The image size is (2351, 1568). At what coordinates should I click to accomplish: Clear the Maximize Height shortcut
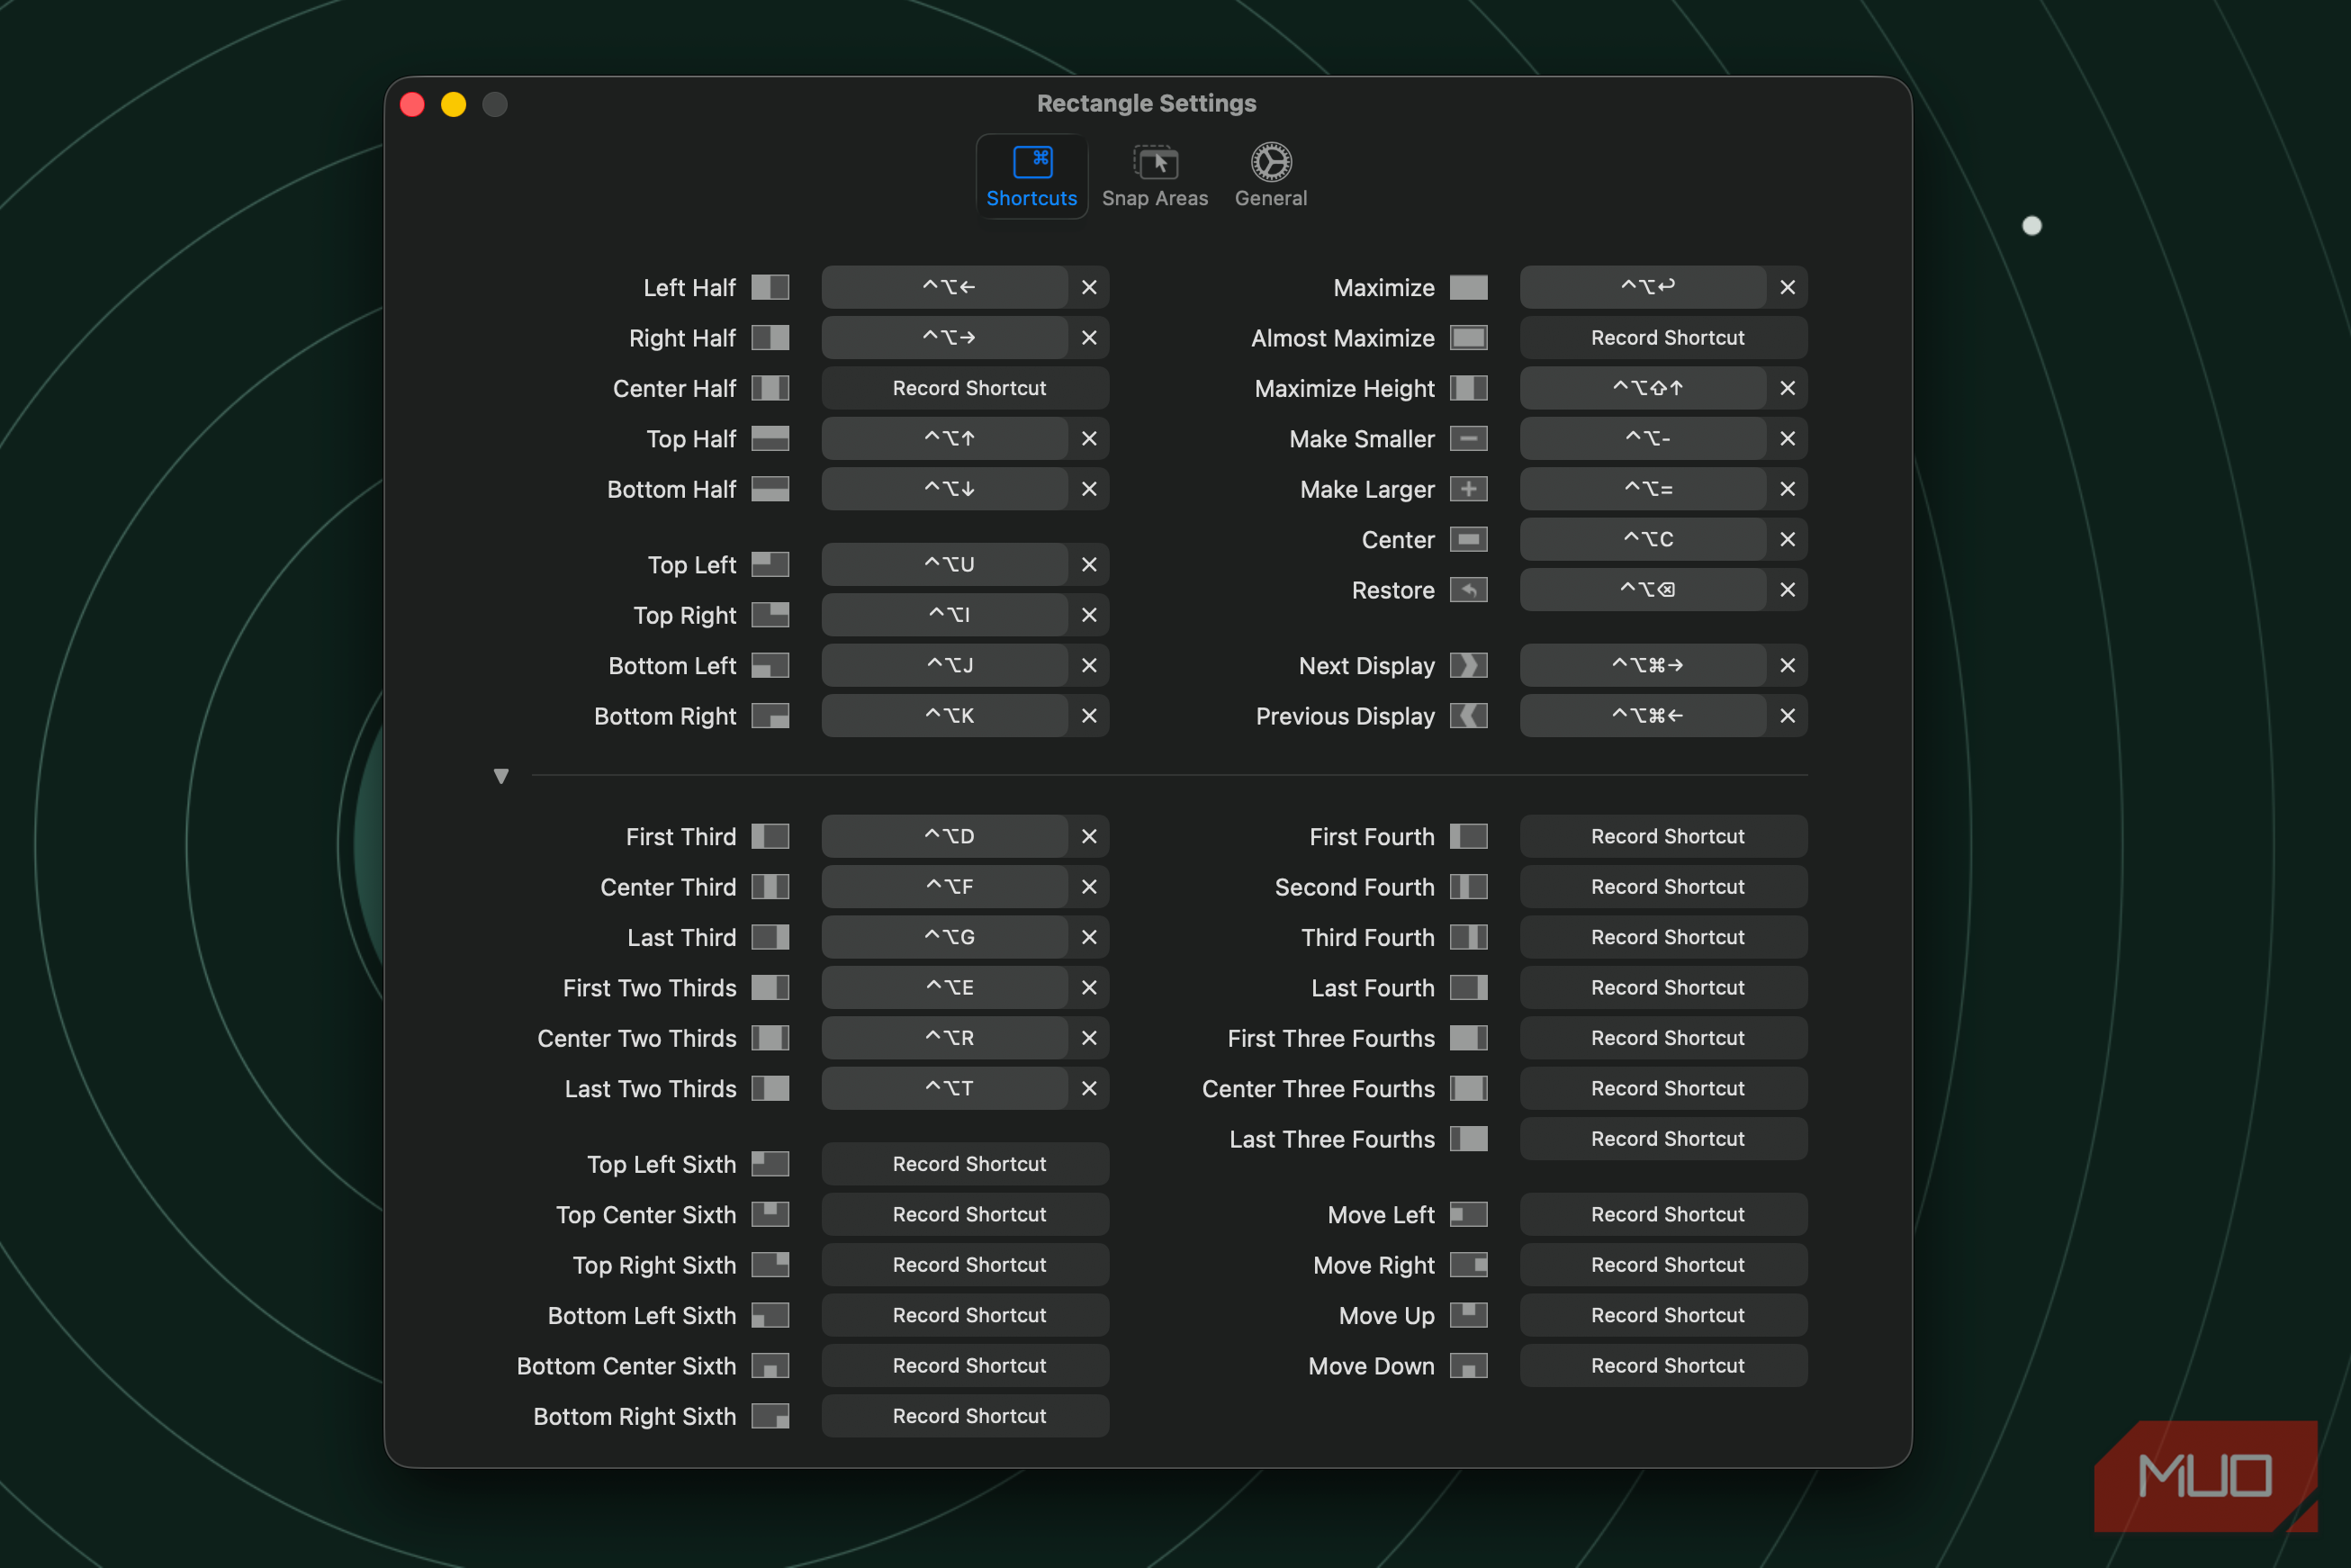1787,388
